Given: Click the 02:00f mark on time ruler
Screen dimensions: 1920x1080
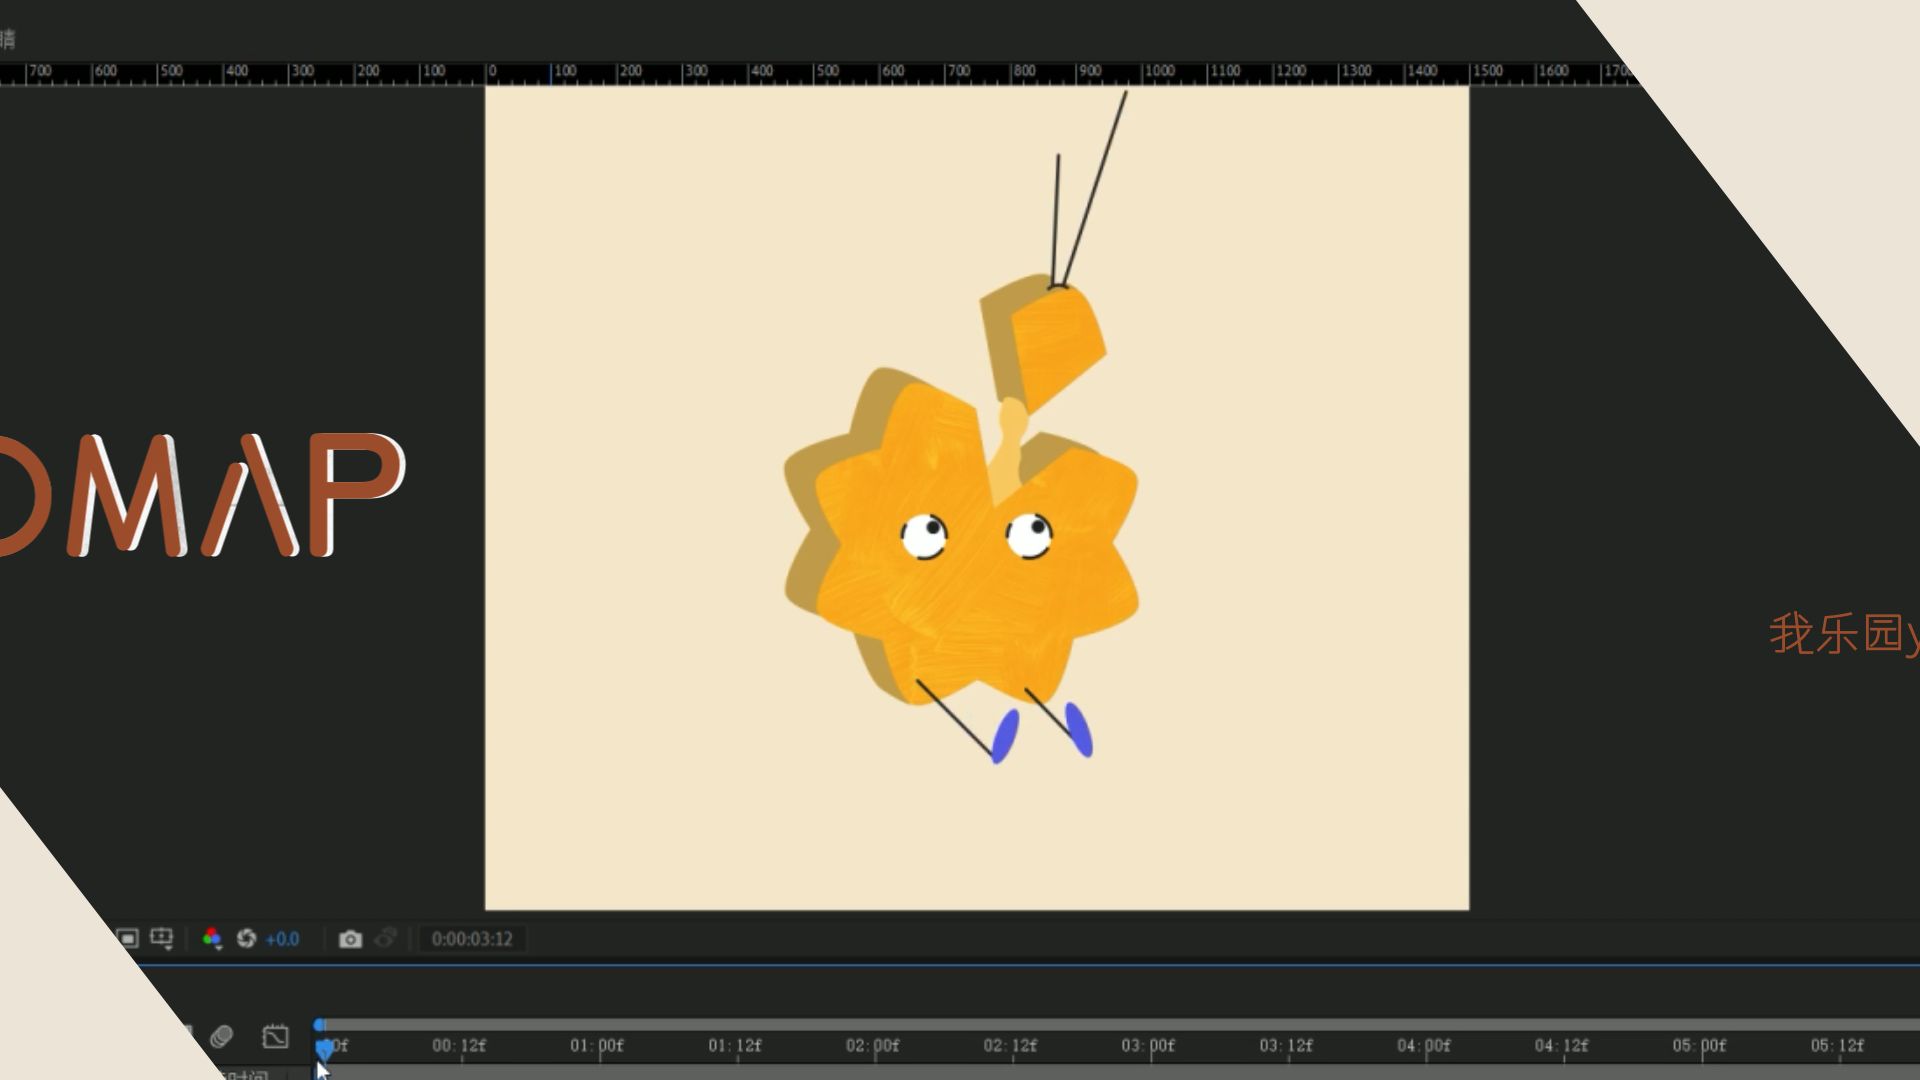Looking at the screenshot, I should [873, 1045].
